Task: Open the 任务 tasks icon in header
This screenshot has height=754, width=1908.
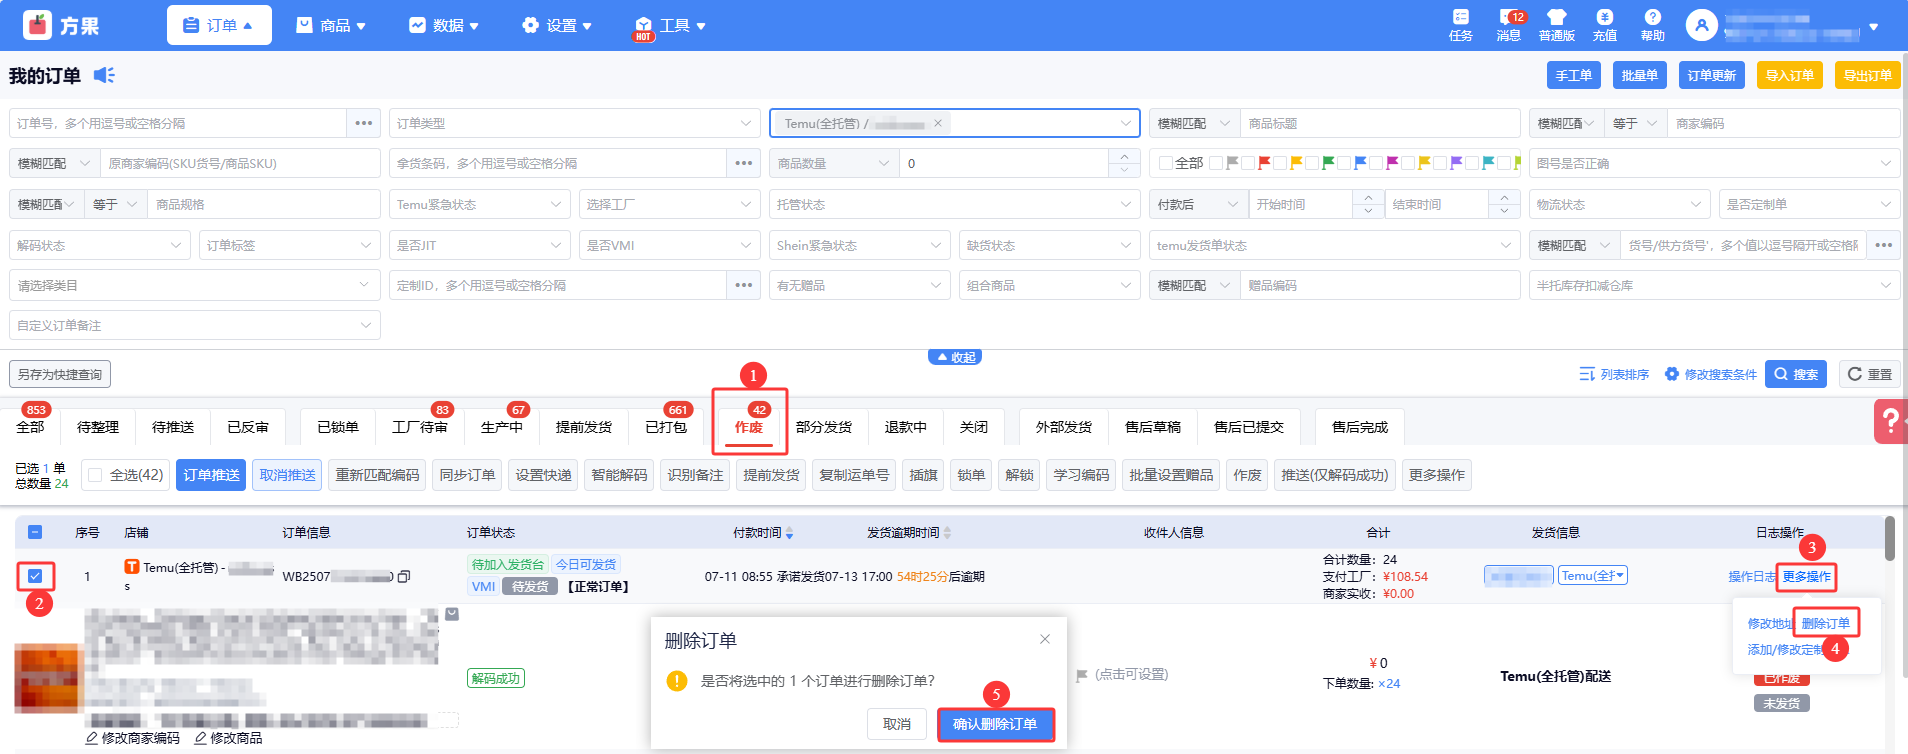Action: (1460, 25)
